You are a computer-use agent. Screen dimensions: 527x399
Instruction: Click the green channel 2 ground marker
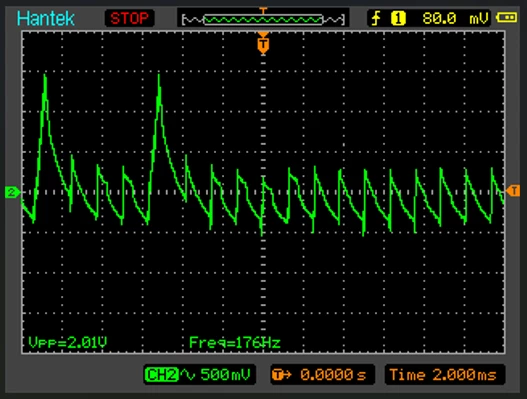12,193
